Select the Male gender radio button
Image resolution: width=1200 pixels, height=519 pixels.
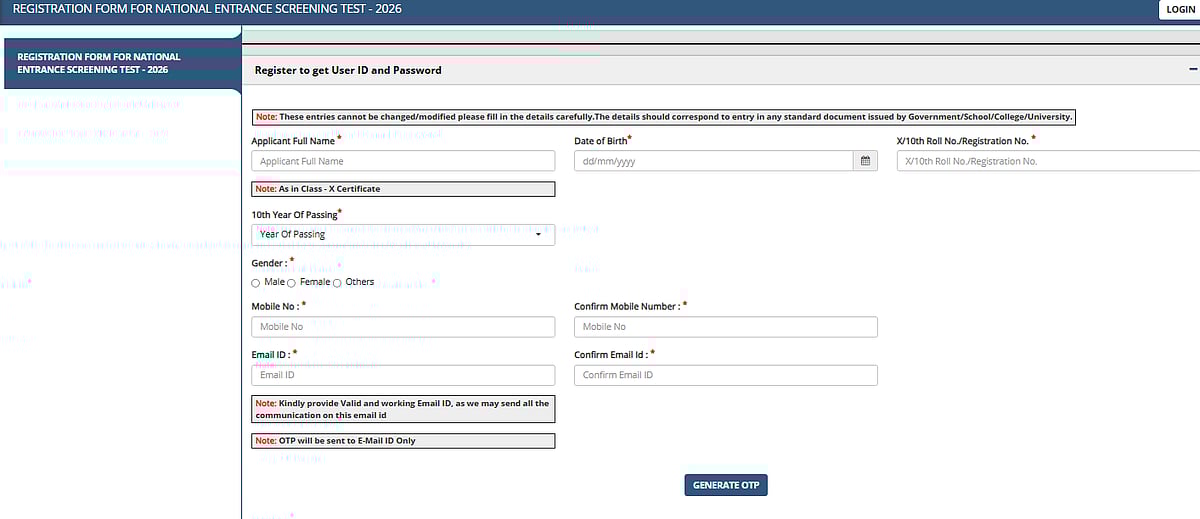pos(256,283)
